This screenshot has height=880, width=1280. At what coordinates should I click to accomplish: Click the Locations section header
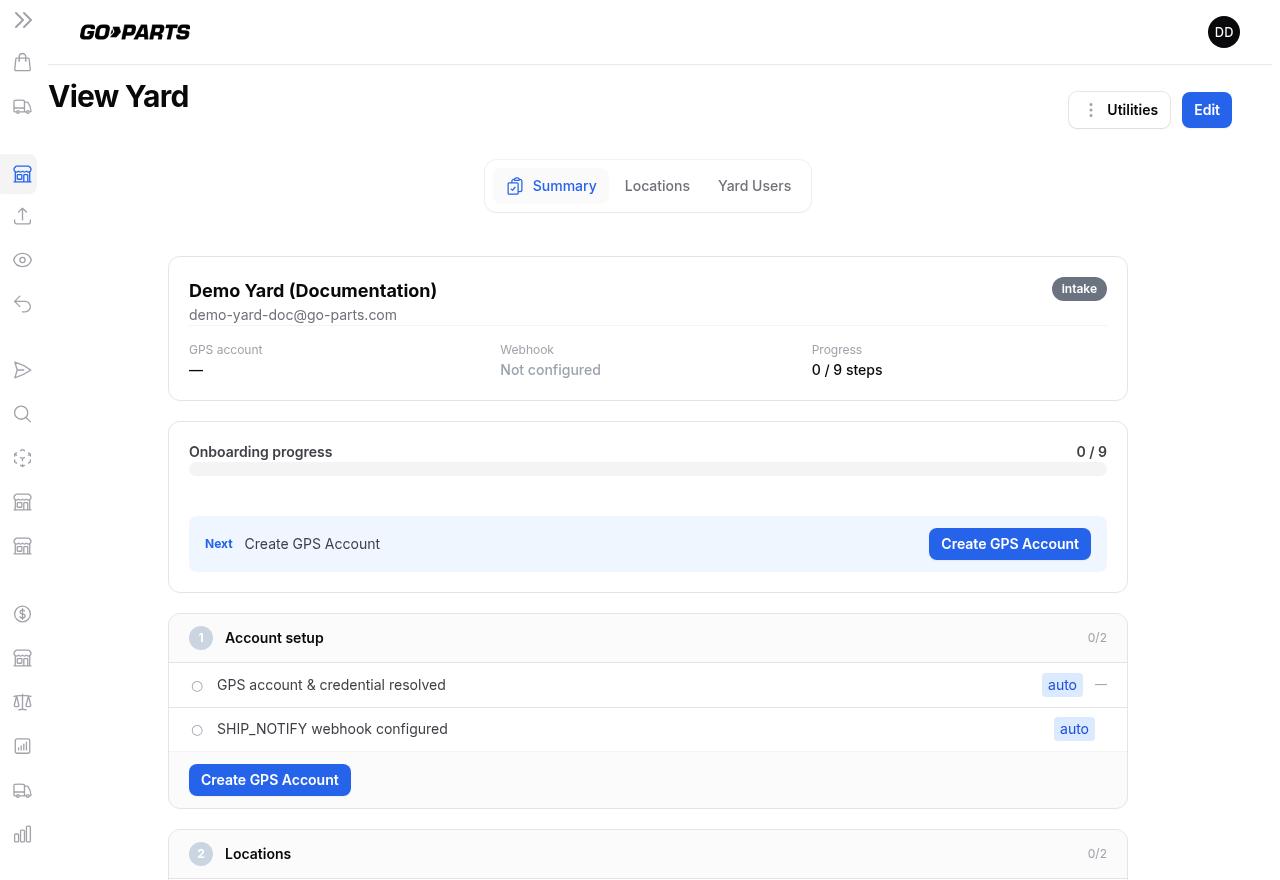pyautogui.click(x=648, y=854)
